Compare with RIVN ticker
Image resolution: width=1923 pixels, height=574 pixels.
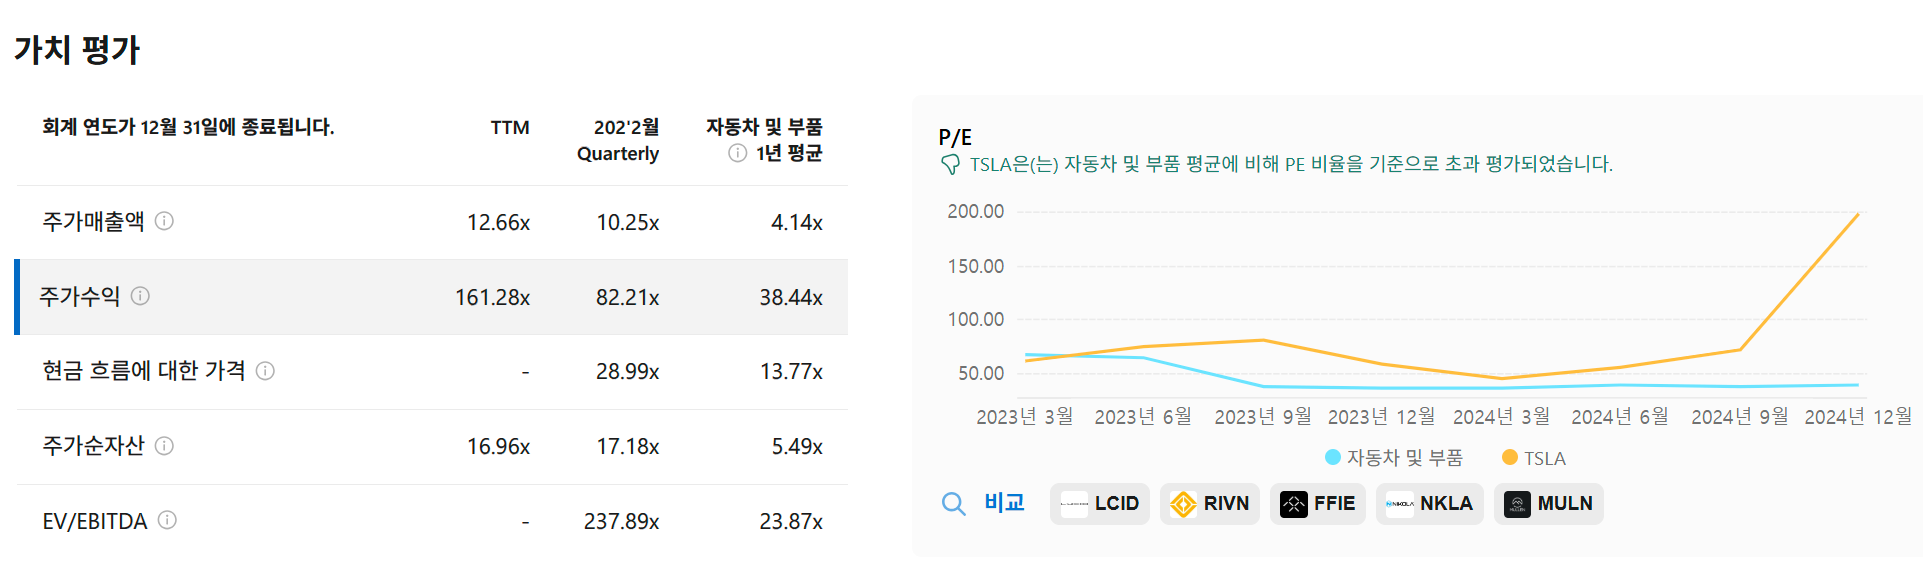[1210, 504]
